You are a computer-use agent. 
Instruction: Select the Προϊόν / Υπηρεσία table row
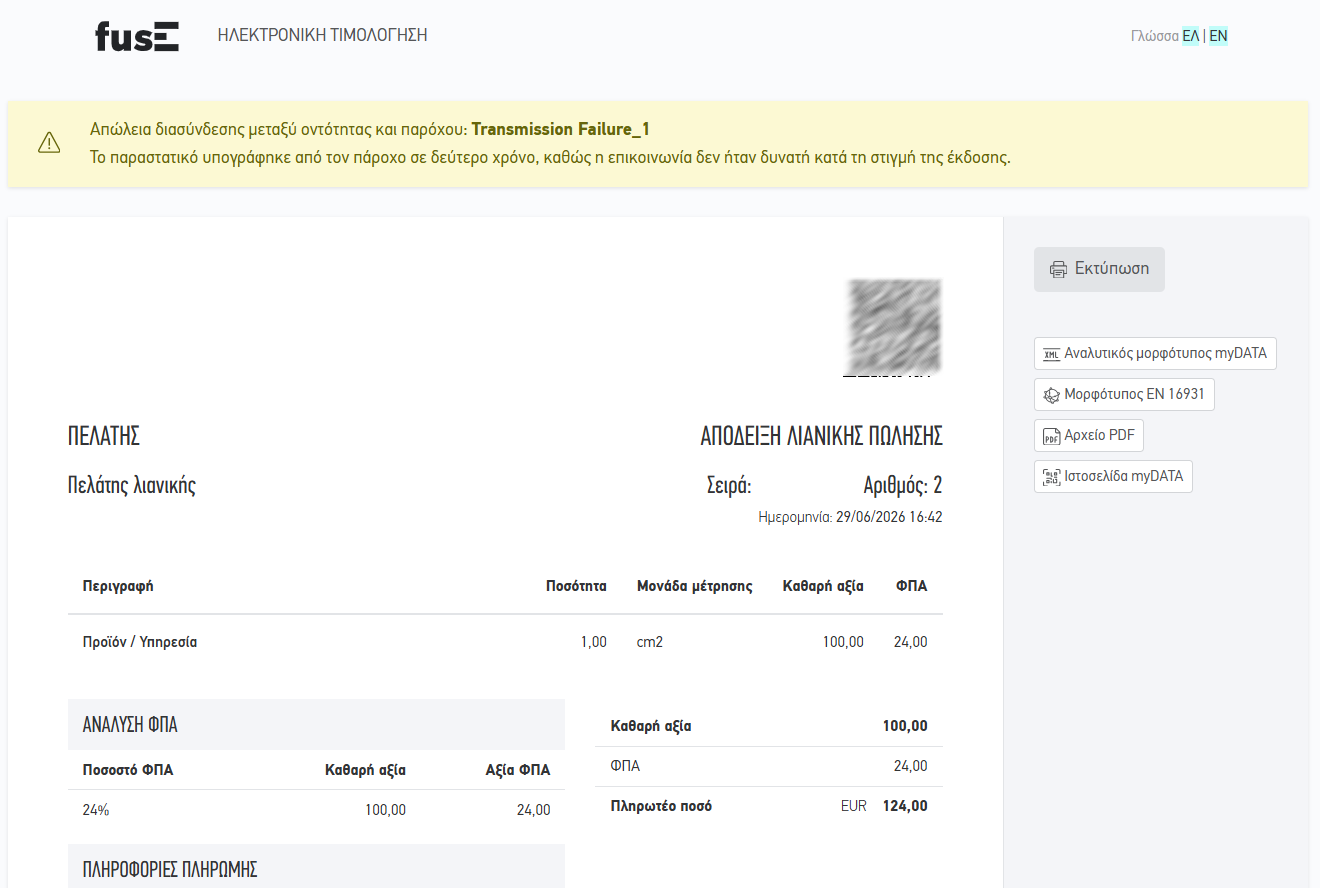pos(505,642)
